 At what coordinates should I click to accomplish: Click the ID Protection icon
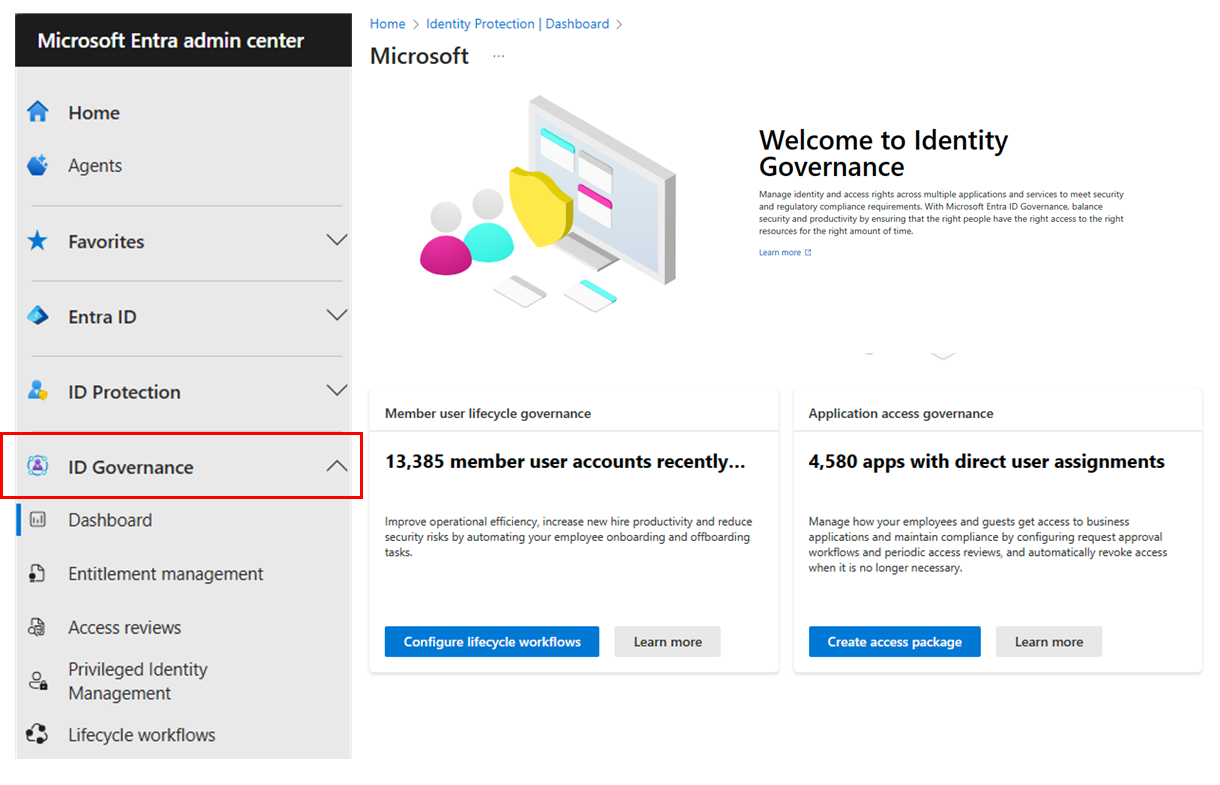(x=37, y=391)
